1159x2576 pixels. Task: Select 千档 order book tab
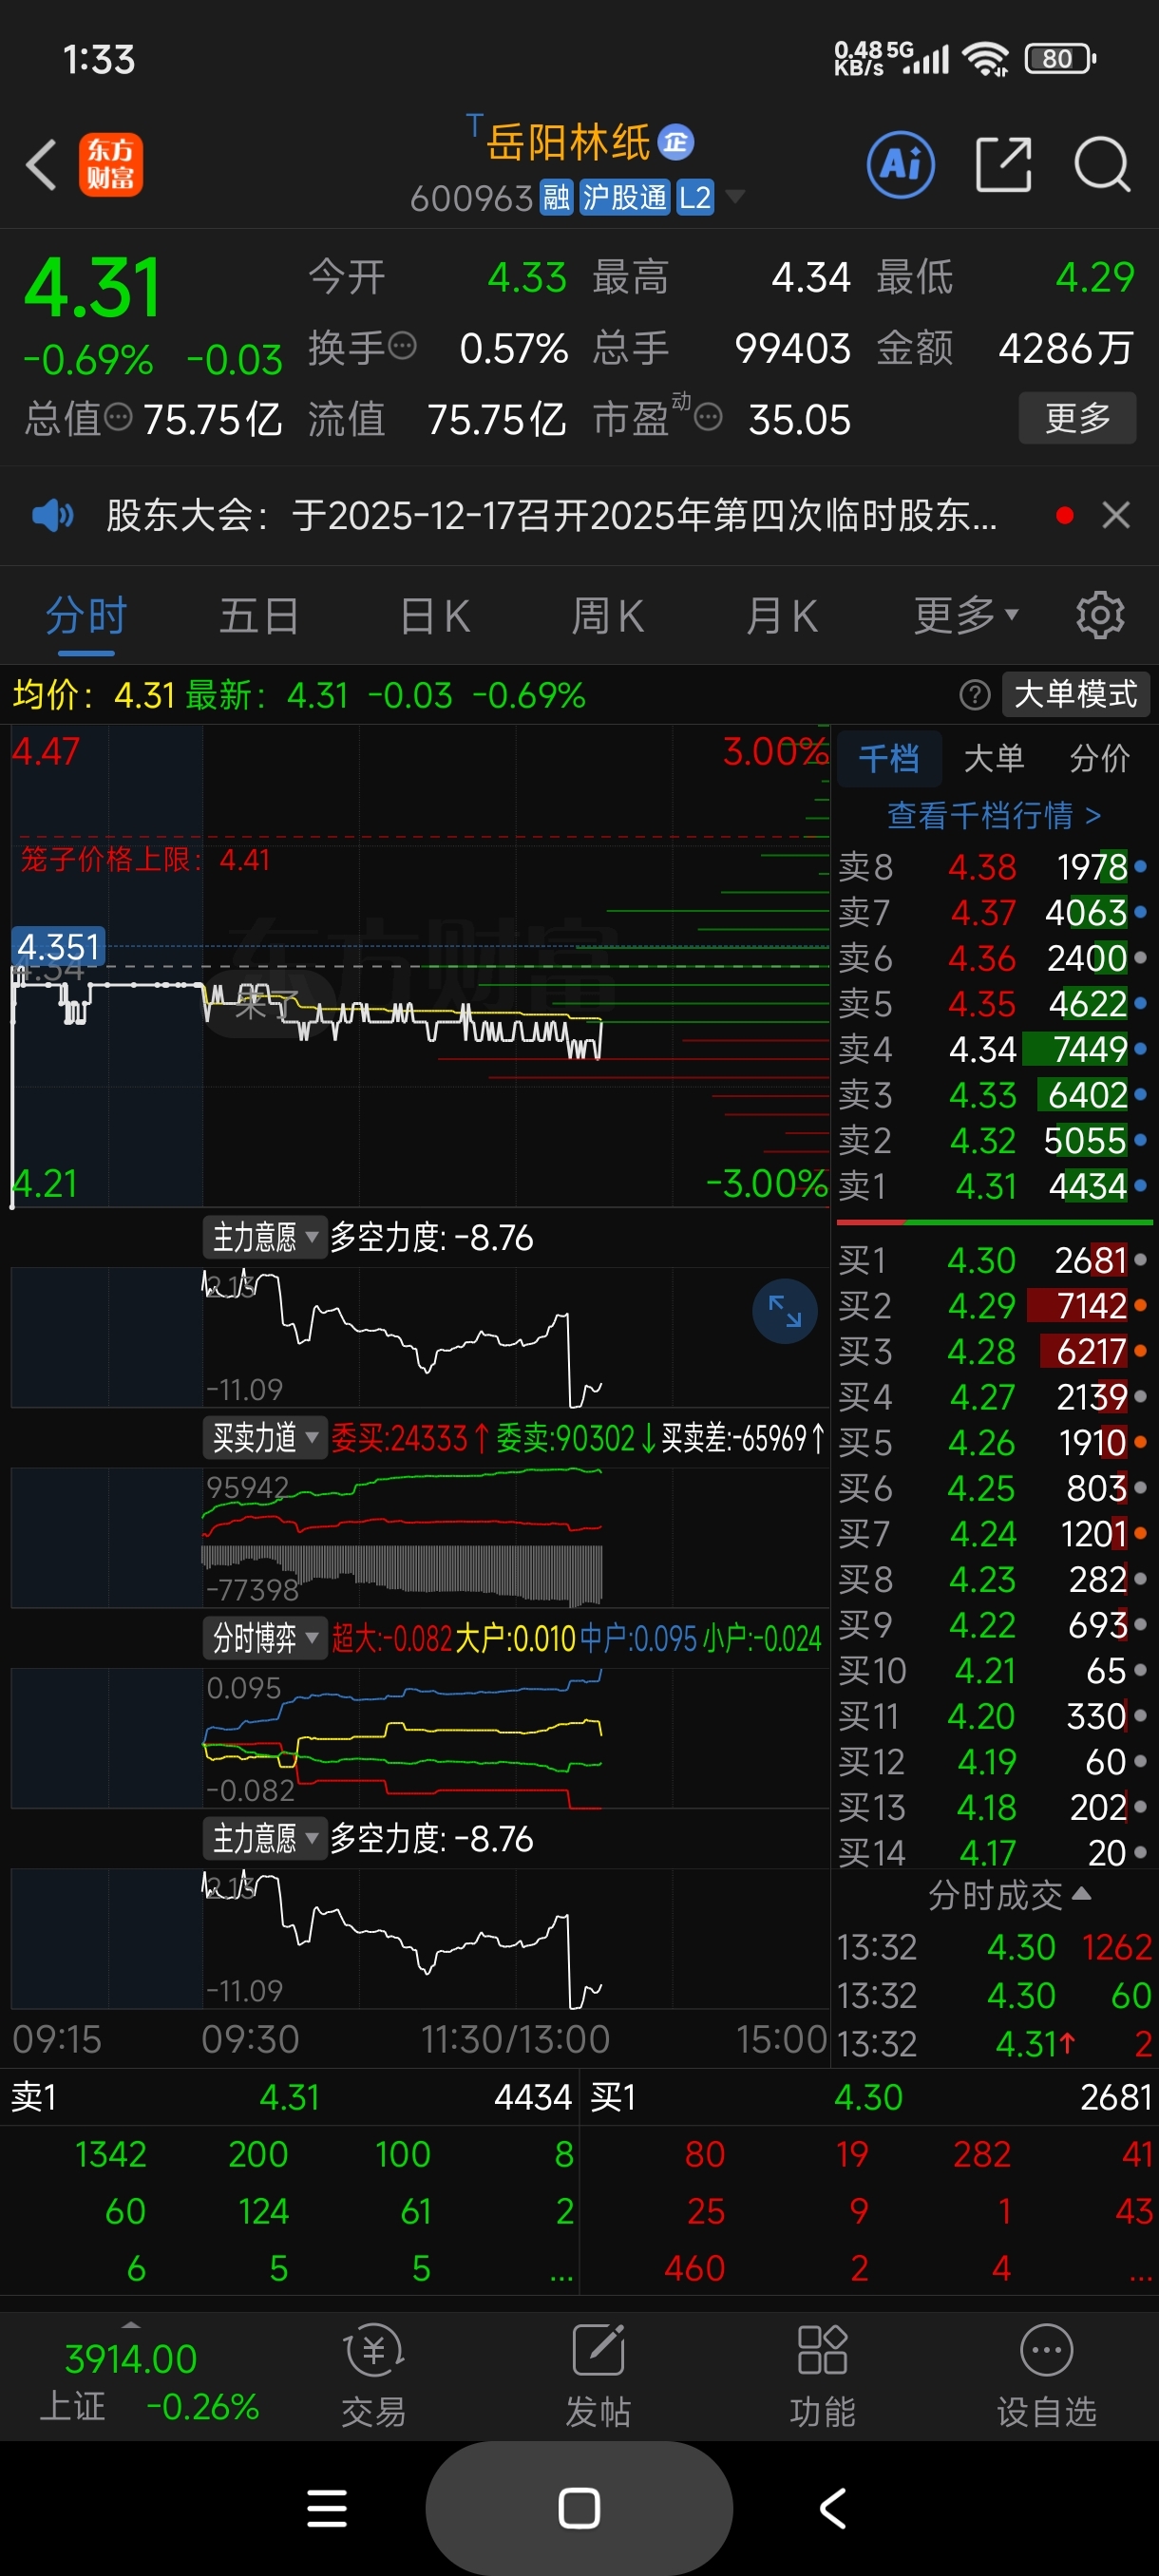click(x=888, y=758)
